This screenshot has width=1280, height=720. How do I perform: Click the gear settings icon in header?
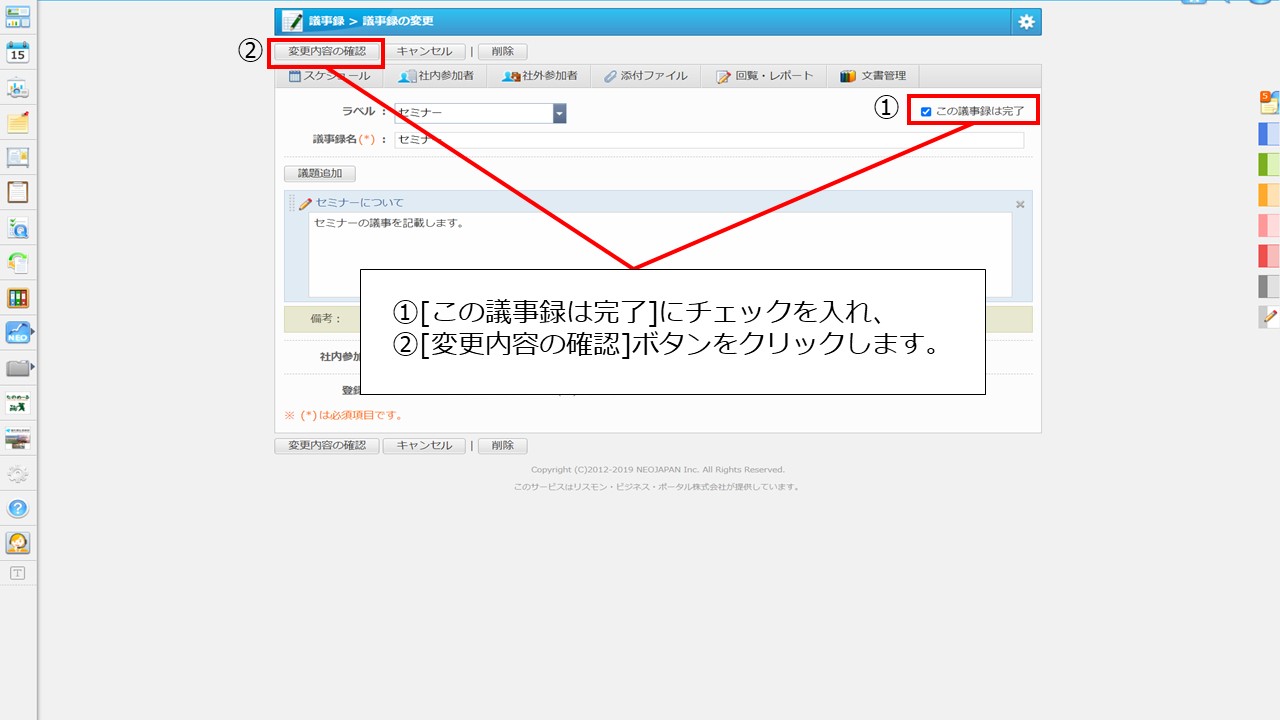pos(1026,22)
